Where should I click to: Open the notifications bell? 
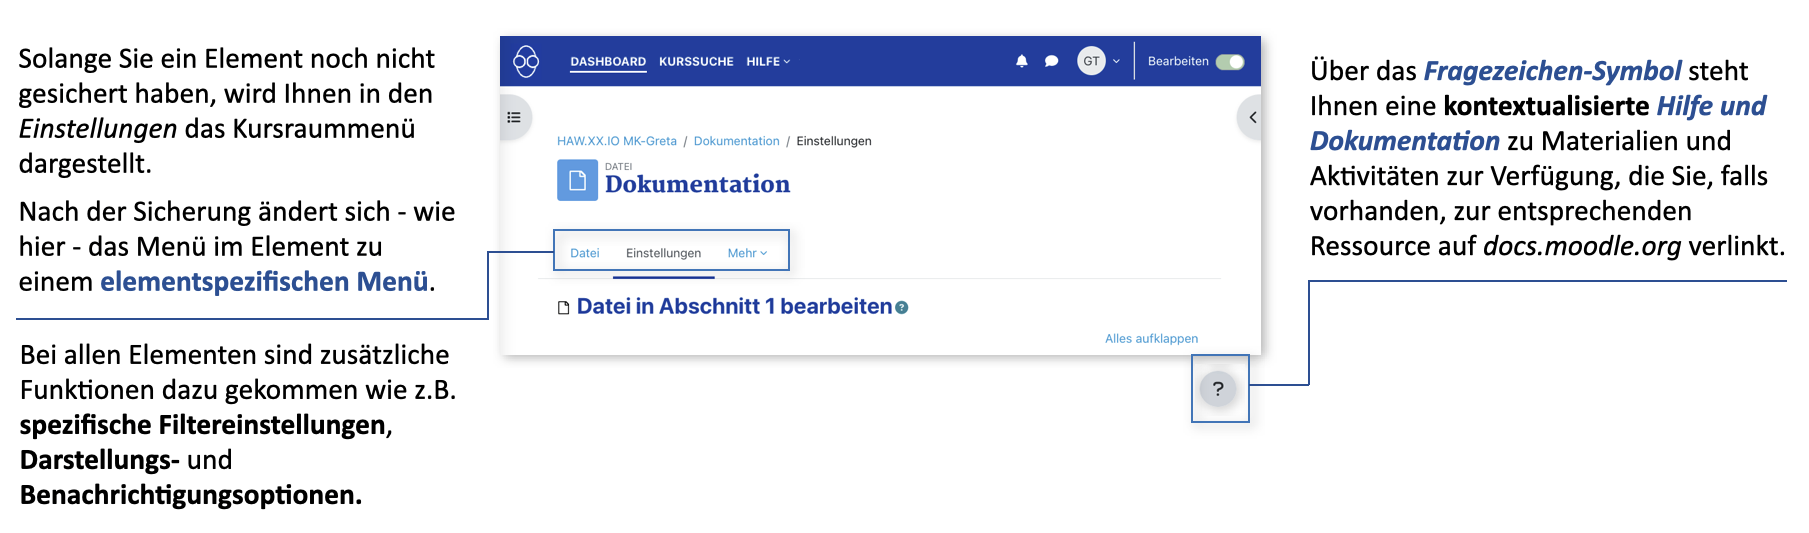[1021, 61]
